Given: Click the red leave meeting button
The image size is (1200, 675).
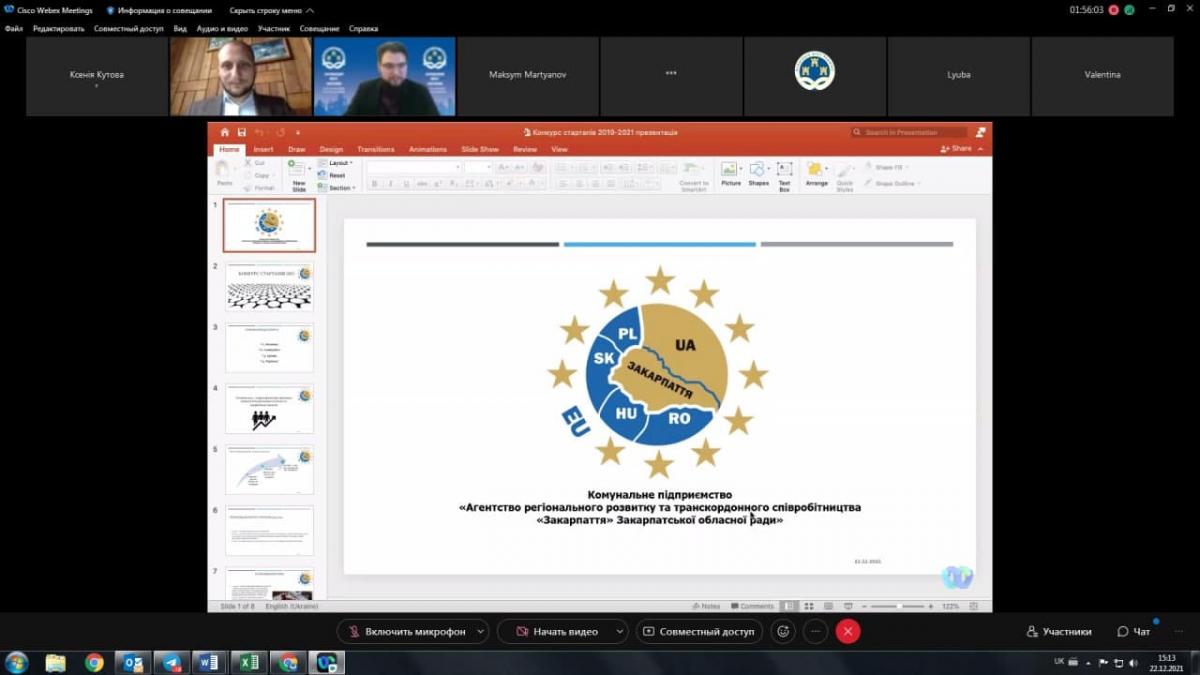Looking at the screenshot, I should [848, 631].
